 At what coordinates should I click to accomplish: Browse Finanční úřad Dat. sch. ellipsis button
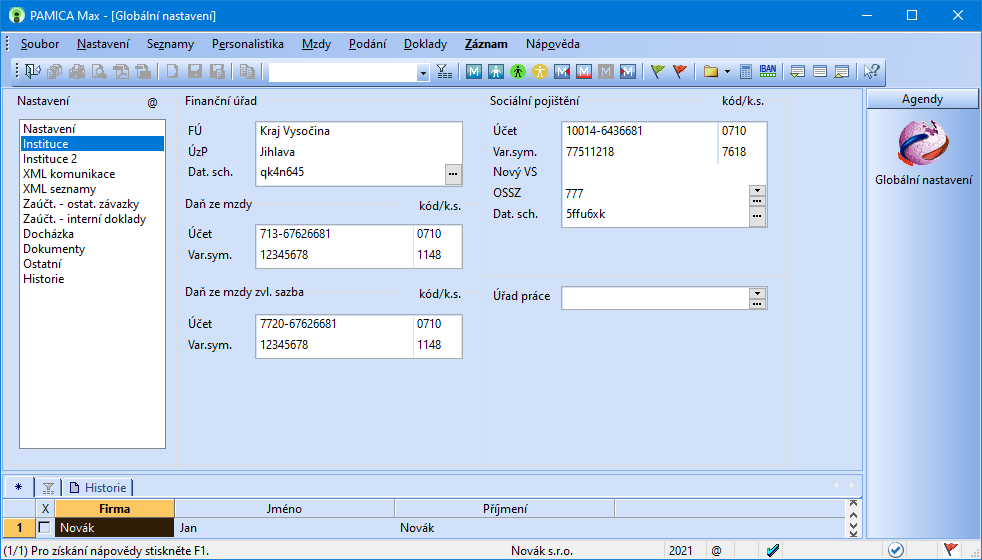pyautogui.click(x=453, y=174)
